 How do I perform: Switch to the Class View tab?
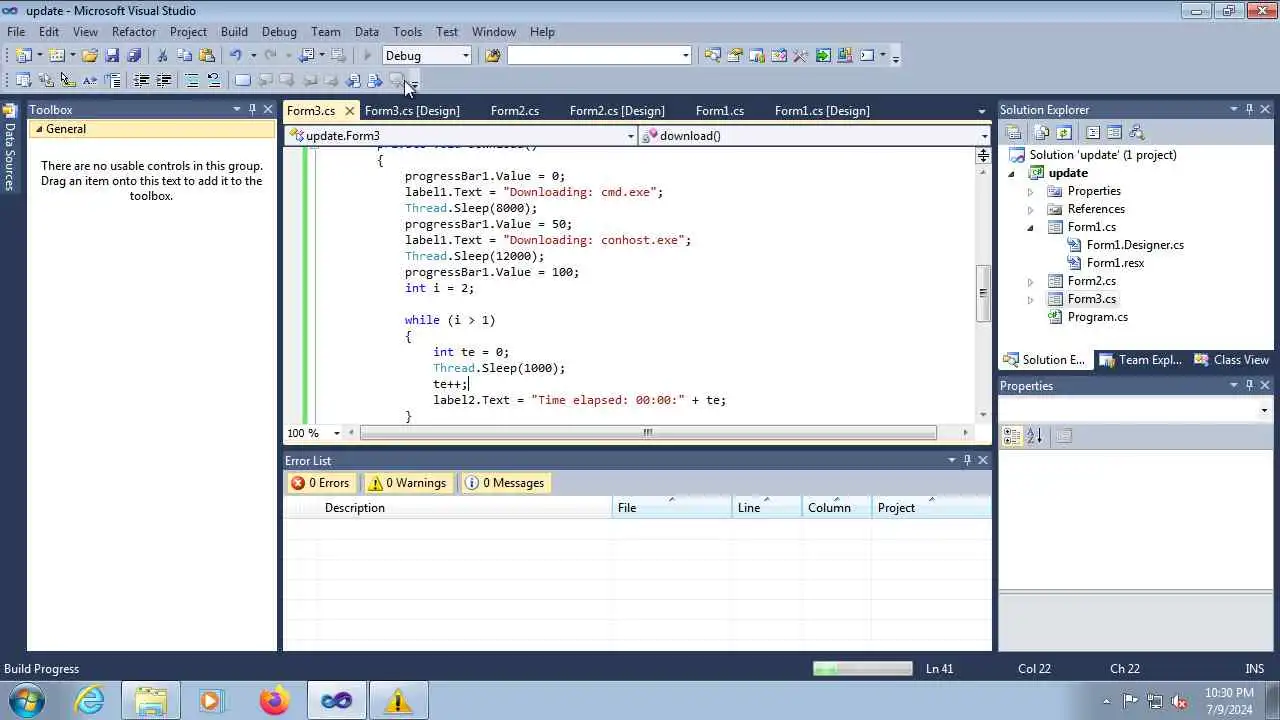click(x=1232, y=360)
